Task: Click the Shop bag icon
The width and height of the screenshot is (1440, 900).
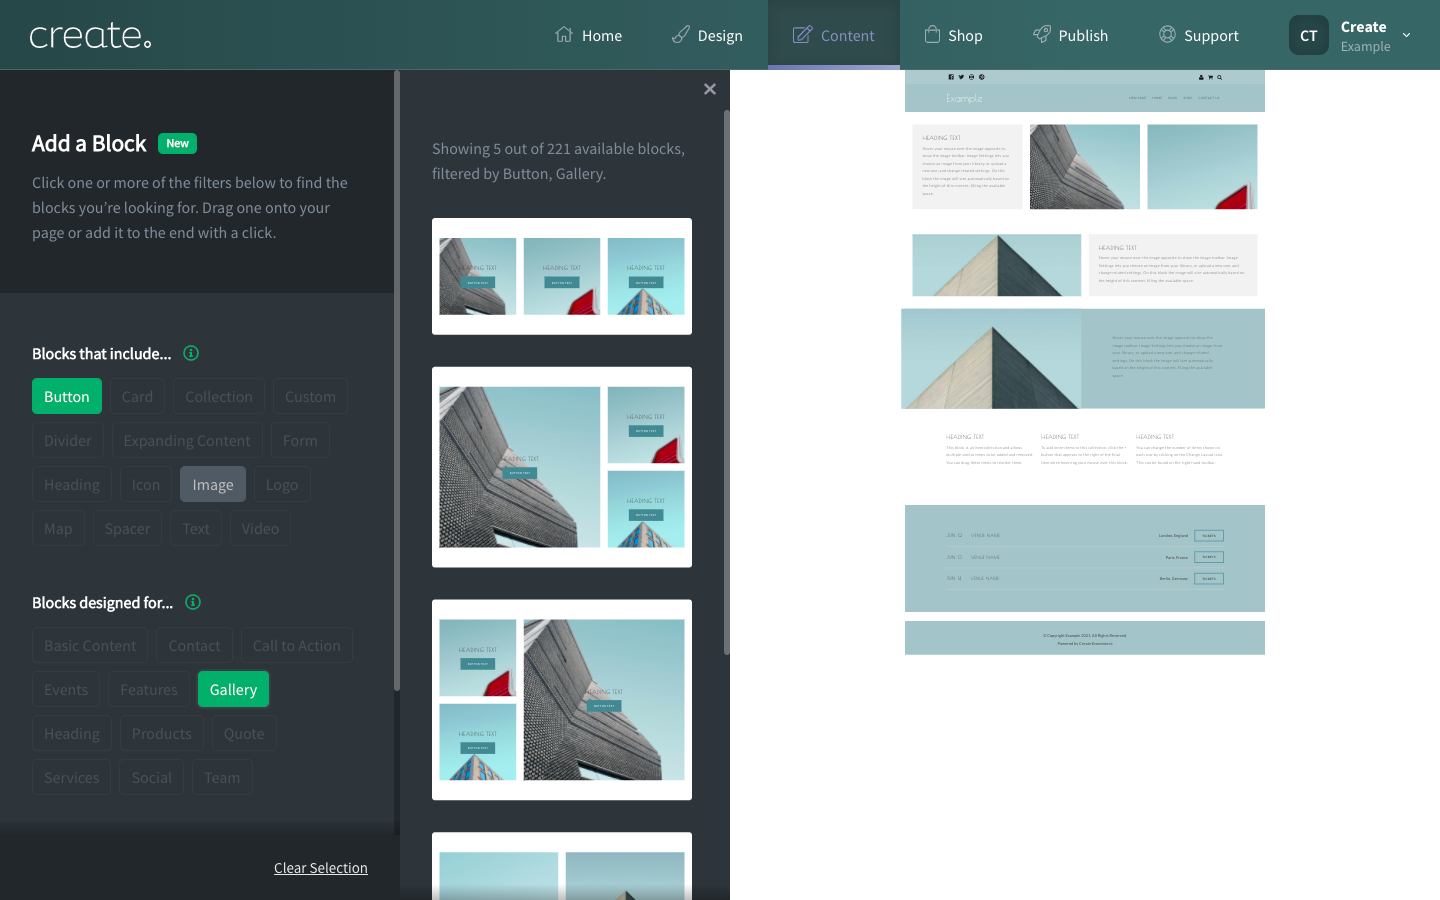Action: (x=932, y=34)
